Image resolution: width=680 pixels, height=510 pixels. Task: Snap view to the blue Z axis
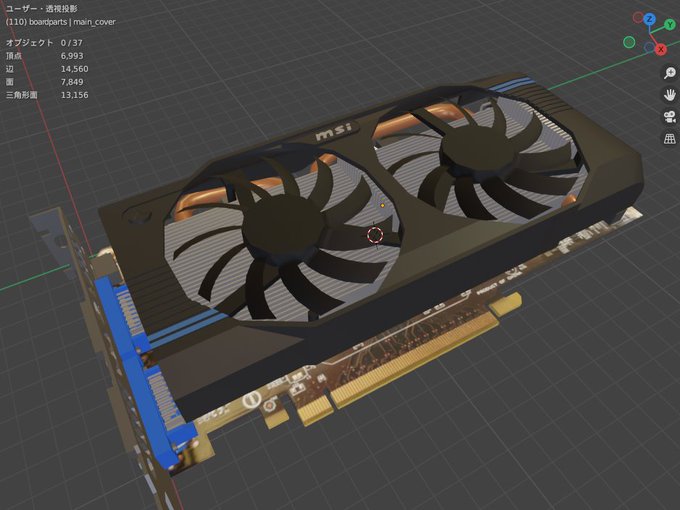click(x=649, y=20)
